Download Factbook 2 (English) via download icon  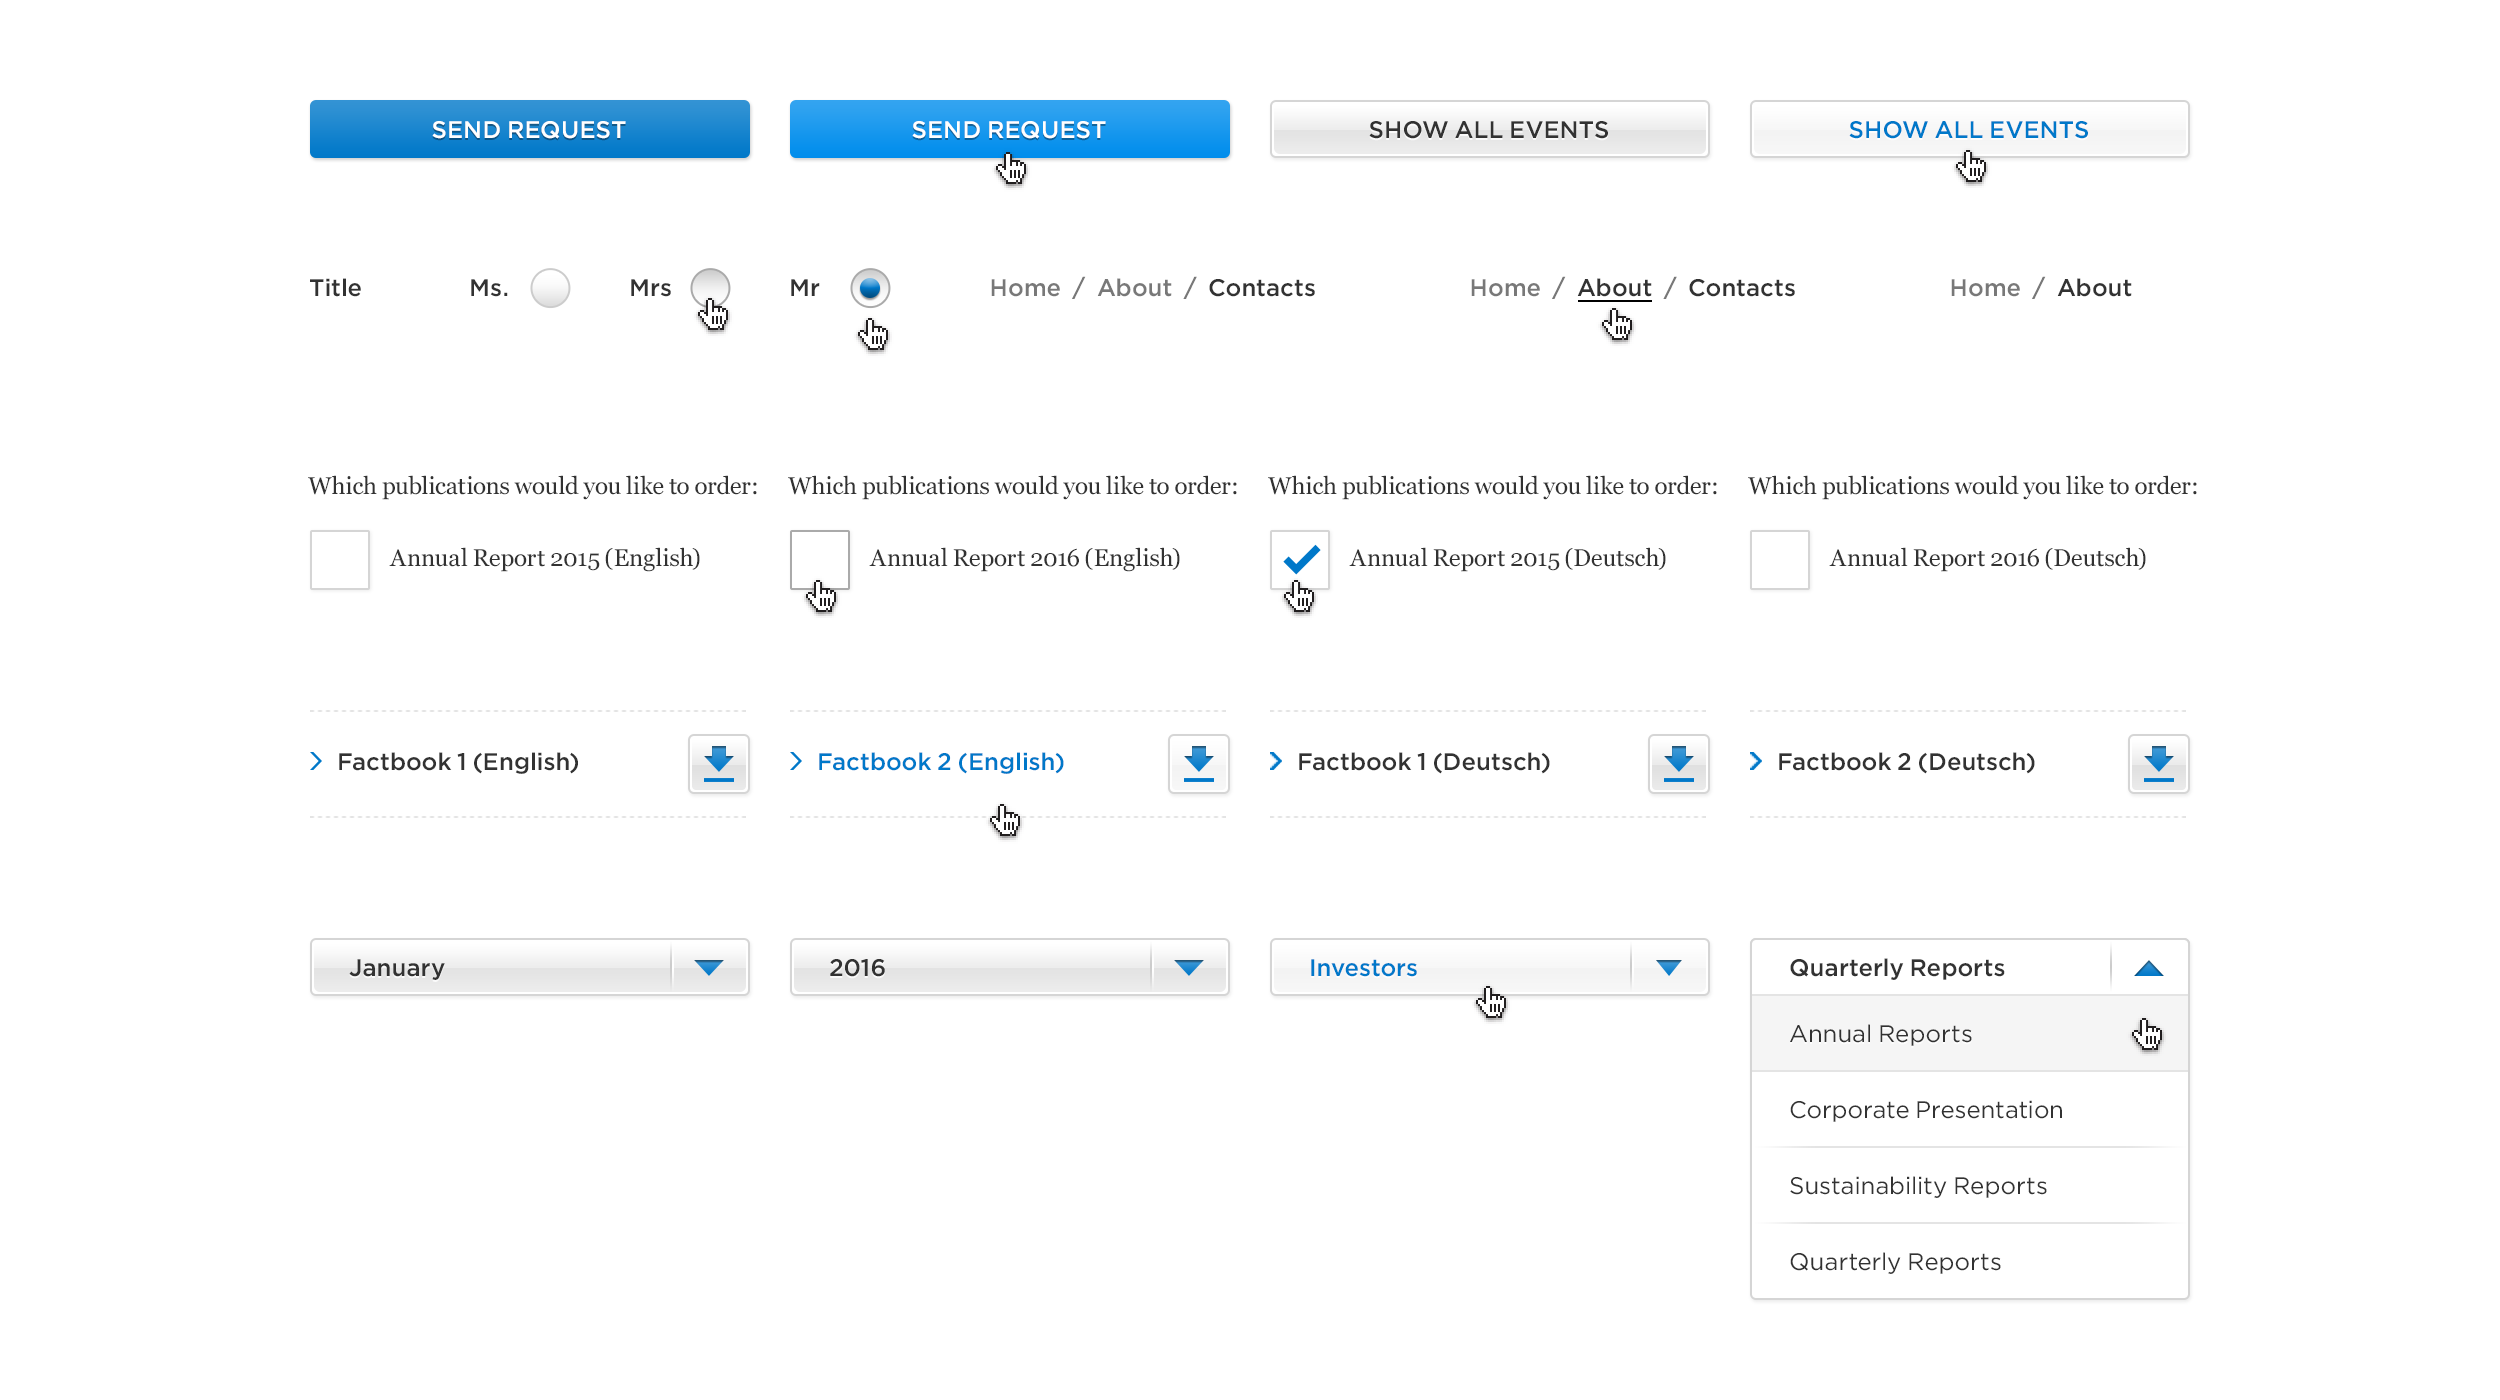1198,763
